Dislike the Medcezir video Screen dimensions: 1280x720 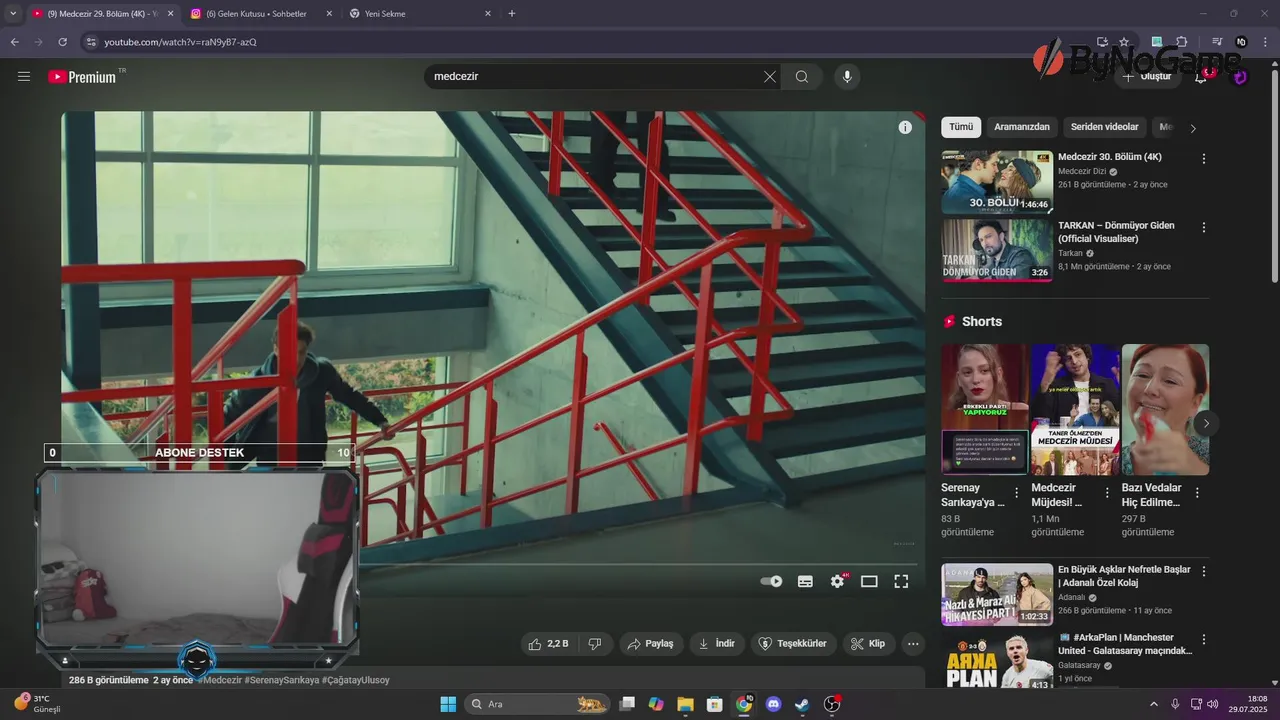pos(595,644)
